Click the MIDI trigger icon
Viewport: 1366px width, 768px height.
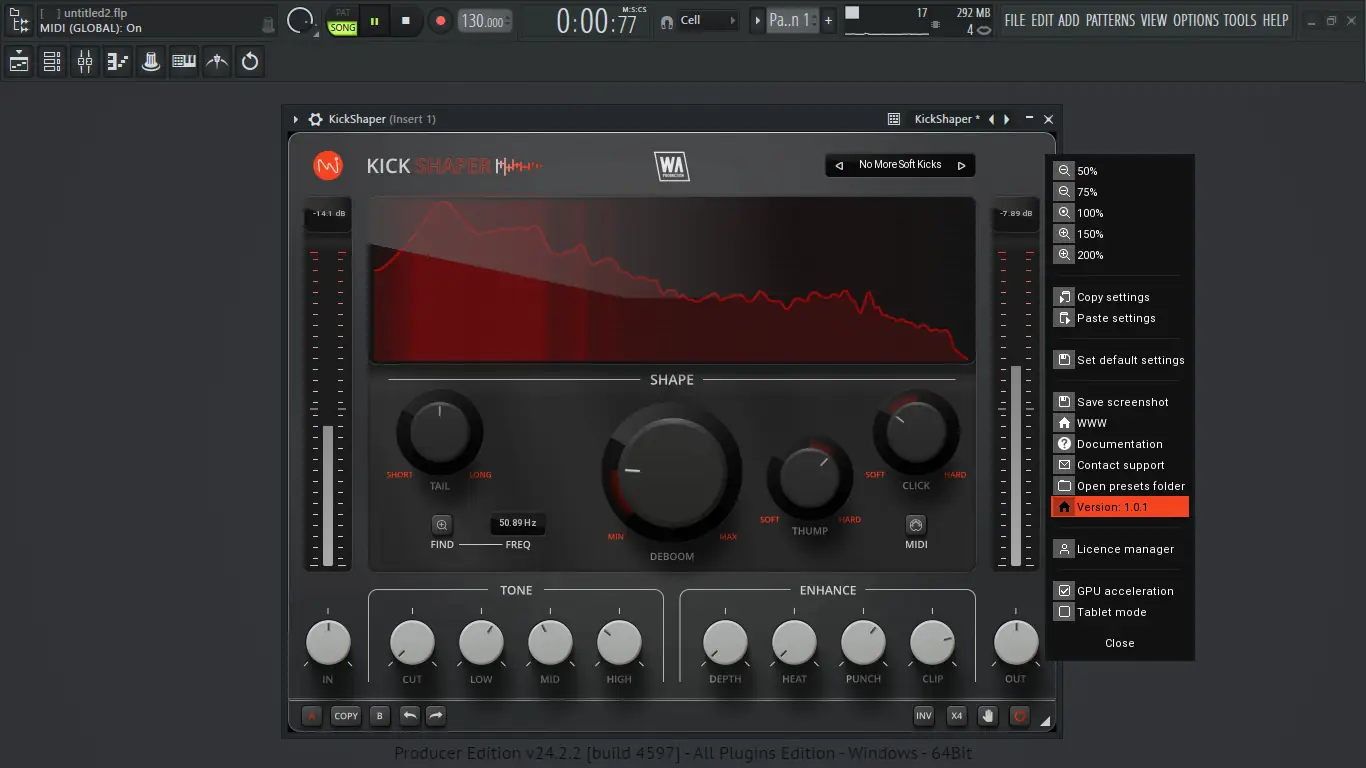[x=916, y=525]
